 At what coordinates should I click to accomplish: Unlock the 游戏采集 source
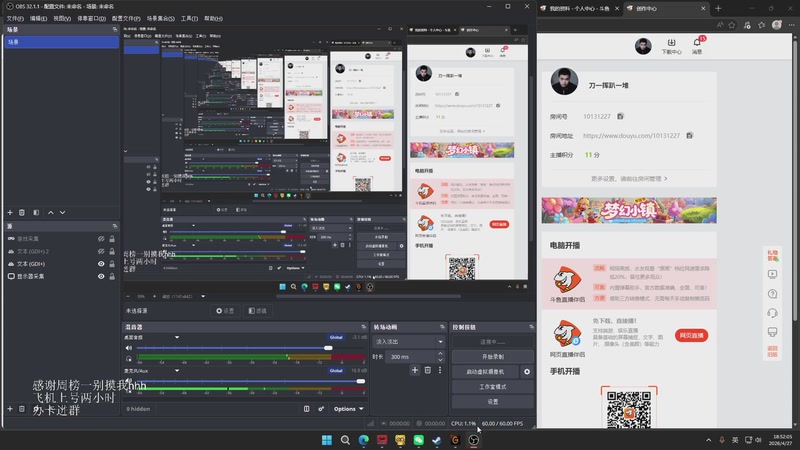point(112,239)
